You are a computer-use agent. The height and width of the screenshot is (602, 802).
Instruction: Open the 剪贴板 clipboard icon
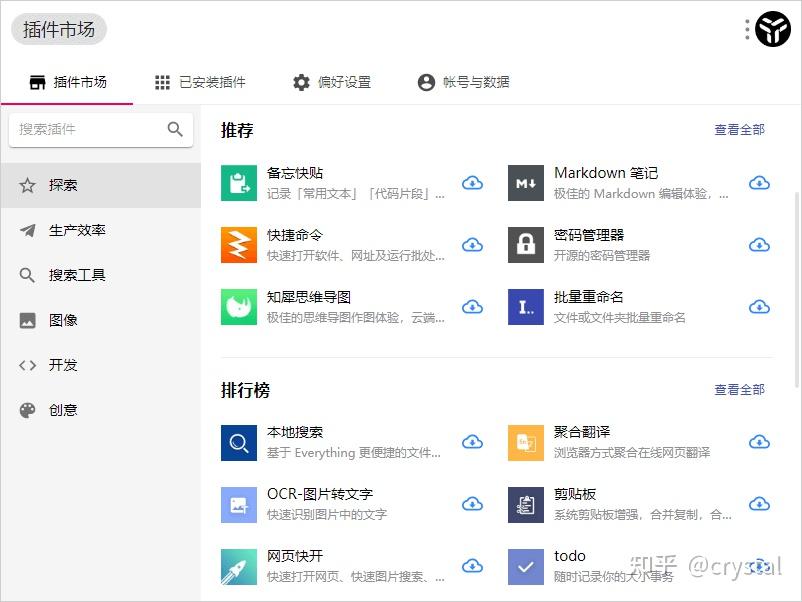(525, 505)
